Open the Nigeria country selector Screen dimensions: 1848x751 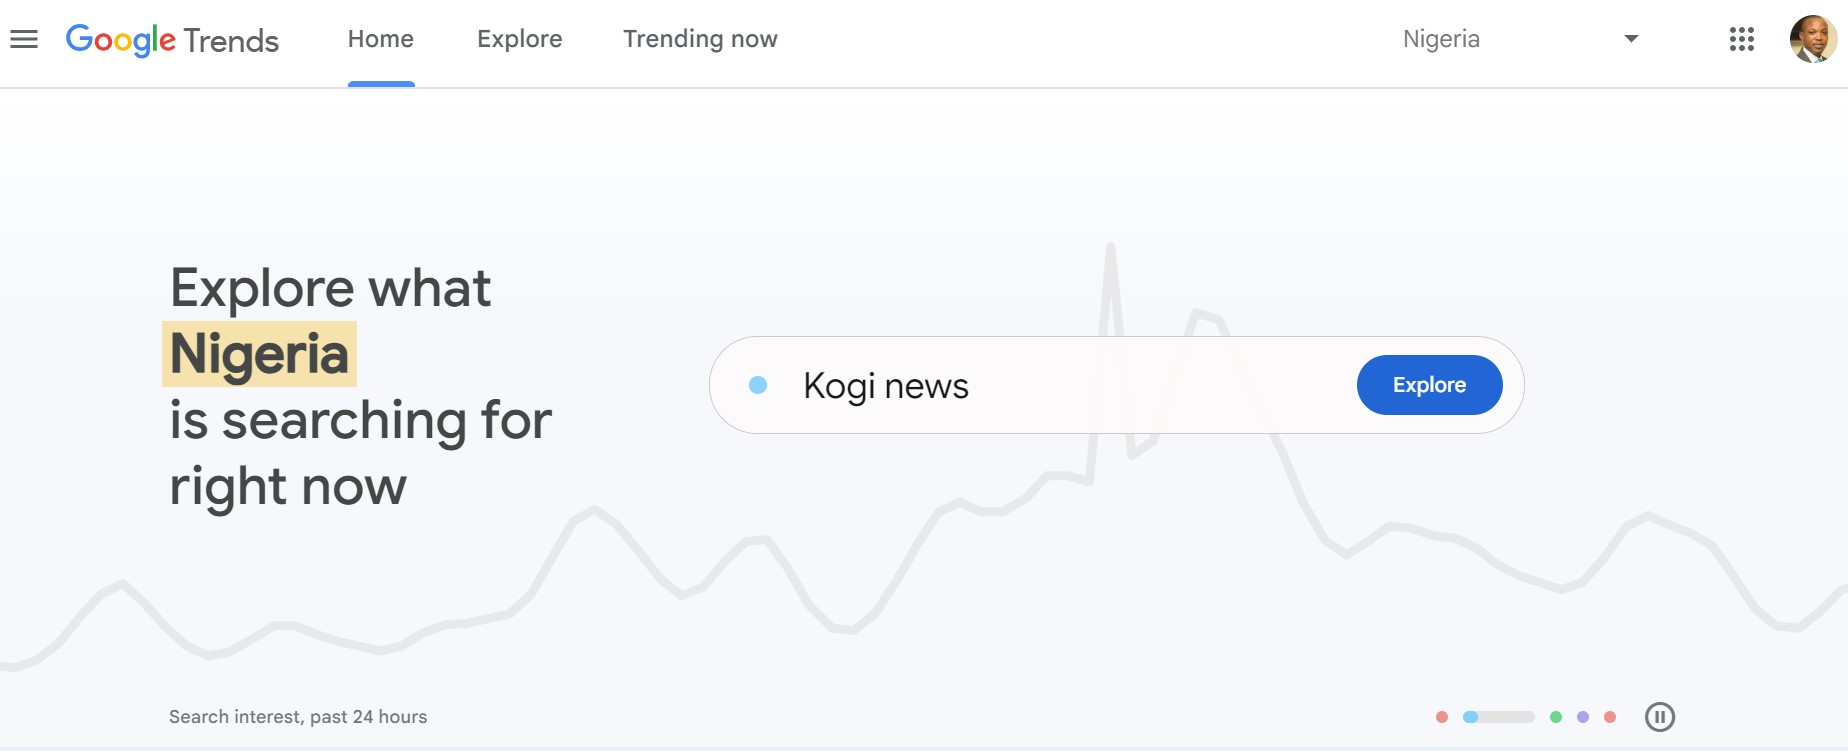coord(1440,39)
